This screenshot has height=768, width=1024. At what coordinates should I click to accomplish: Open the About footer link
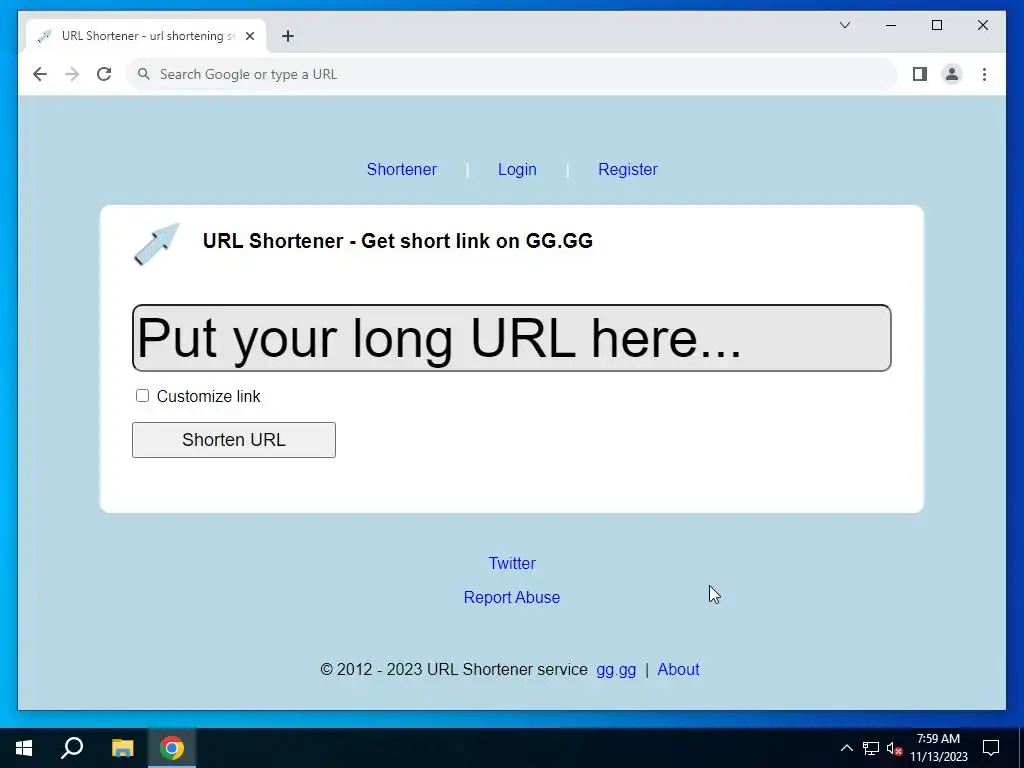tap(679, 670)
